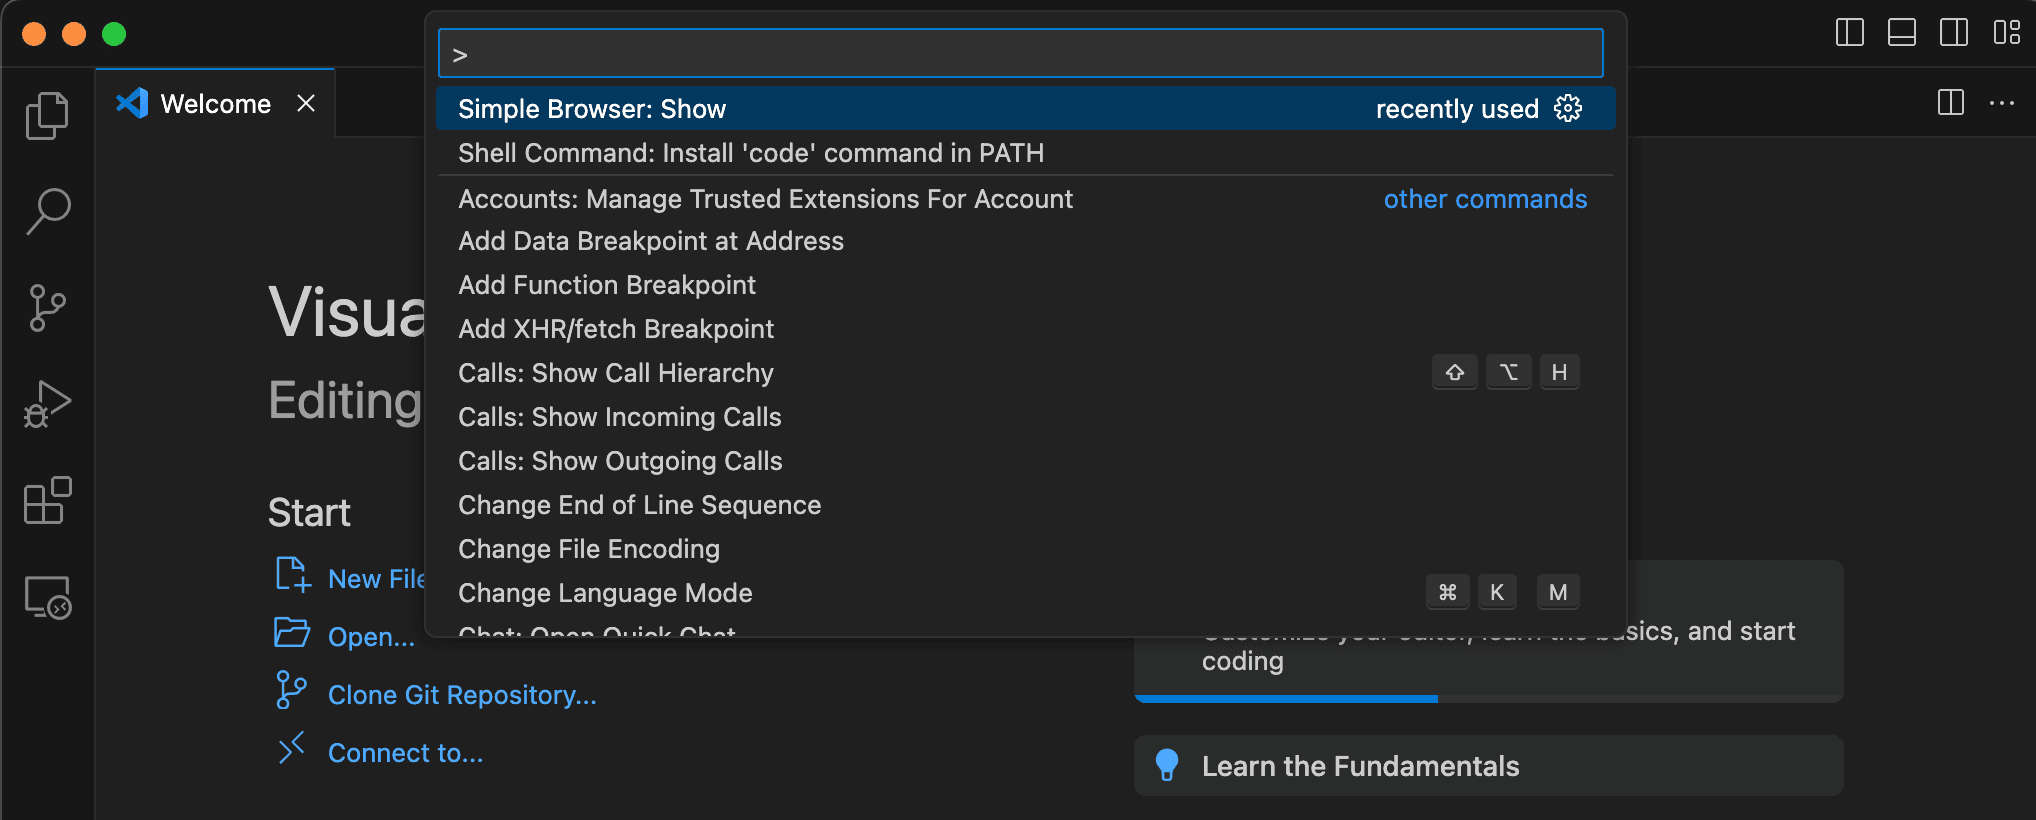
Task: Choose Change Language Mode command
Action: (605, 593)
